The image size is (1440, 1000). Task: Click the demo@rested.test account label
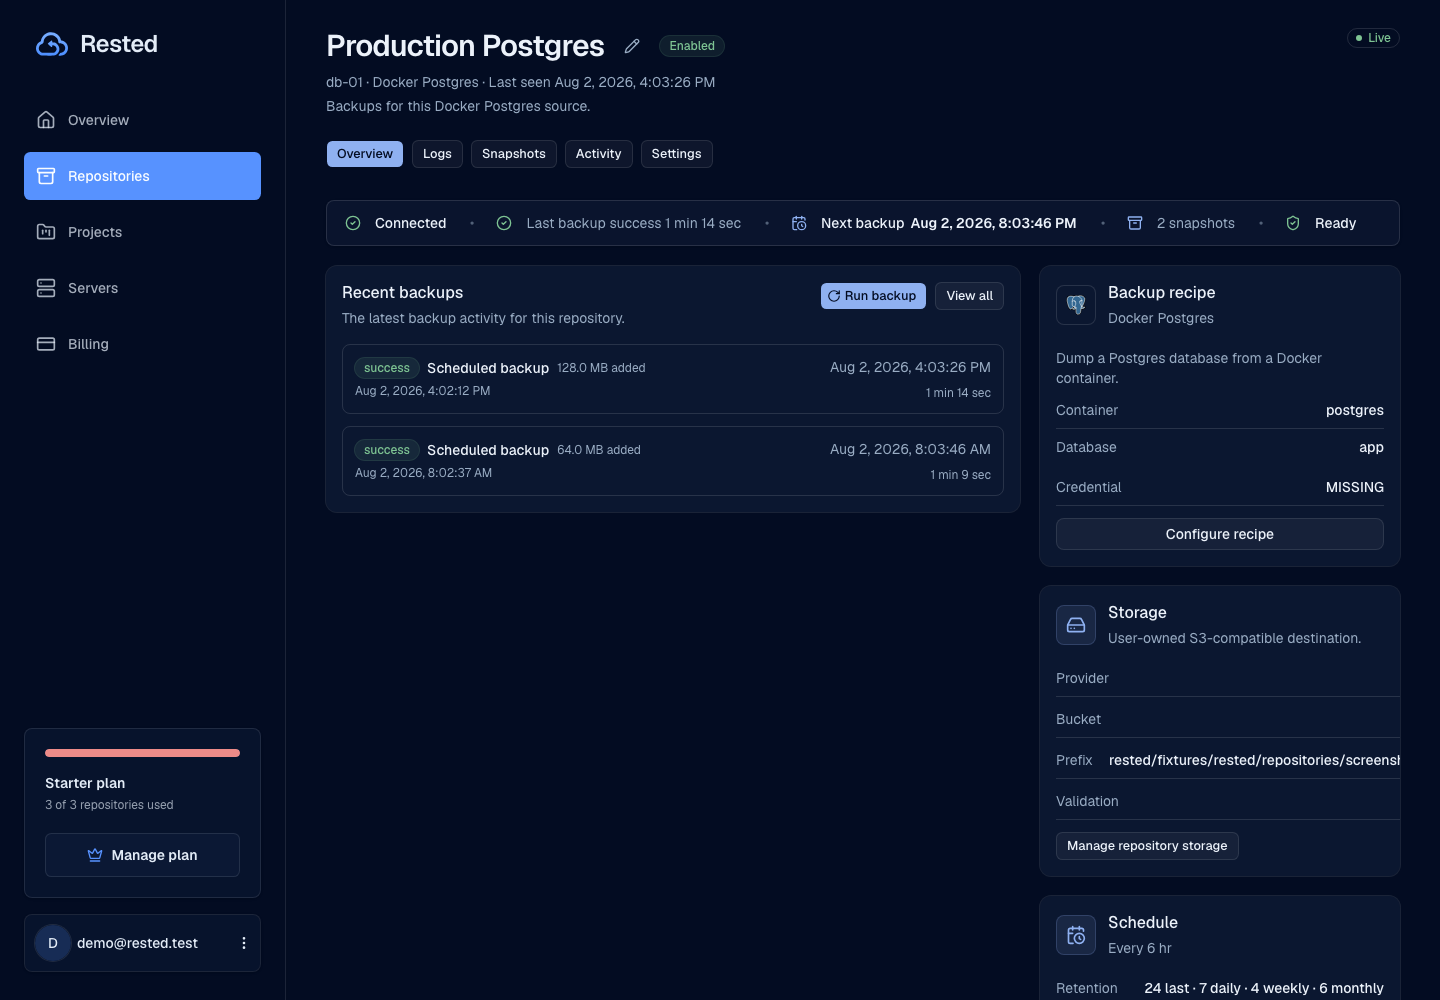click(x=137, y=943)
